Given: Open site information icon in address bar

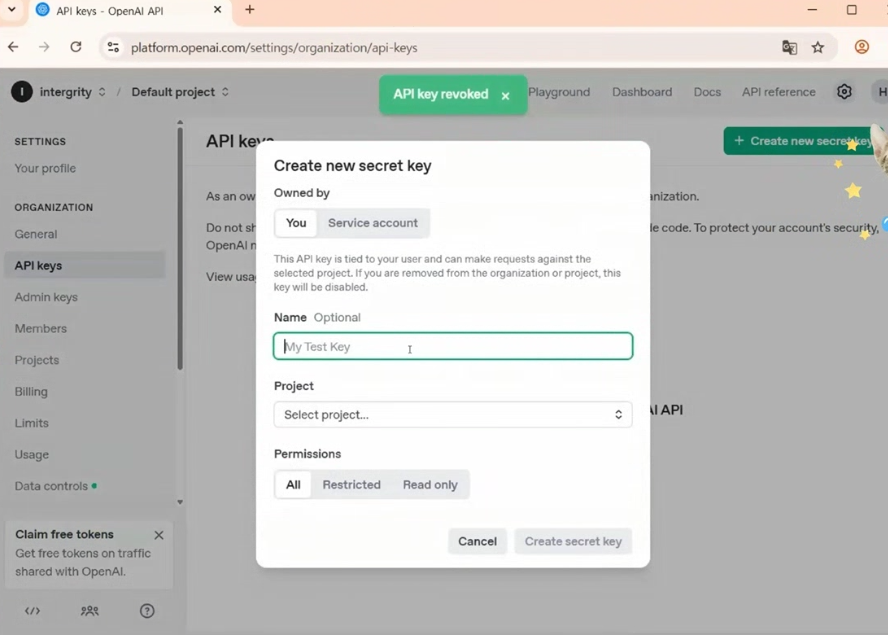Looking at the screenshot, I should [113, 48].
